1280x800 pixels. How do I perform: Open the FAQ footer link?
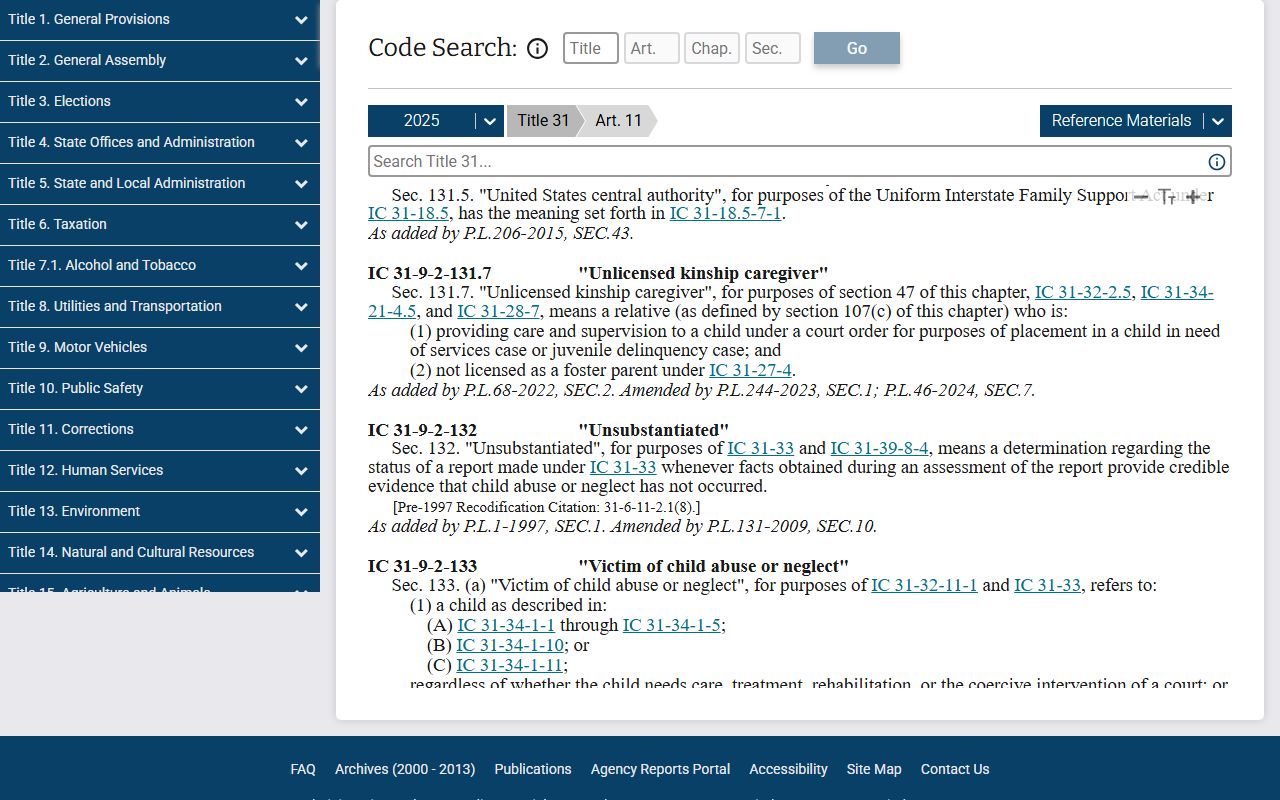(303, 770)
